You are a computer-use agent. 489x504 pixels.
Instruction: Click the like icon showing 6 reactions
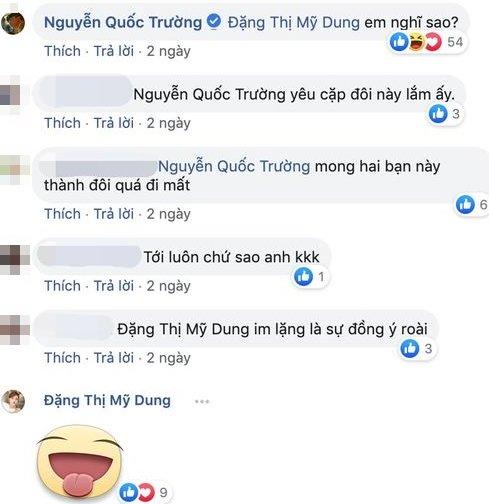pos(465,204)
